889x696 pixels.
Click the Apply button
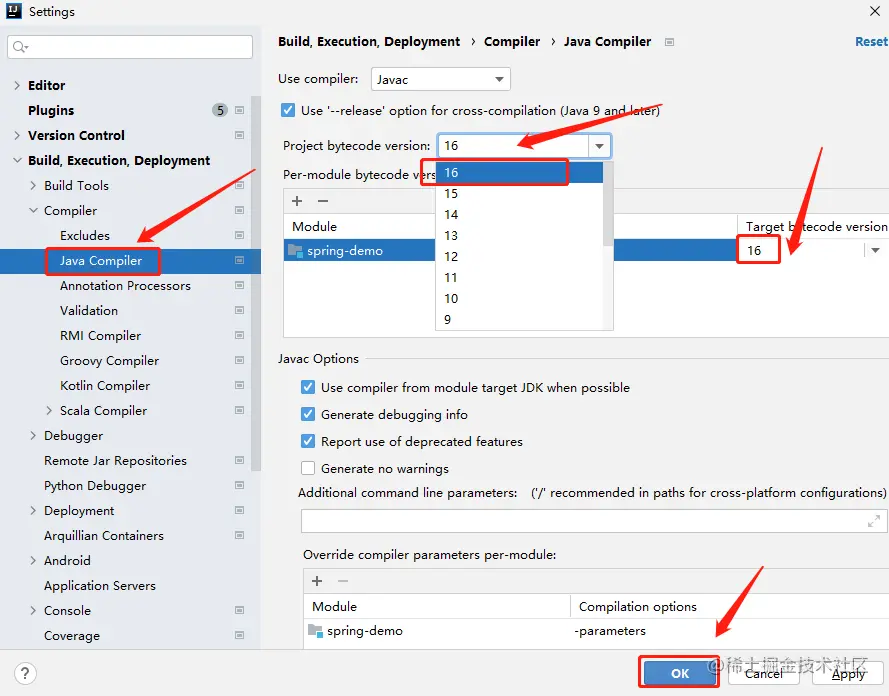coord(848,673)
